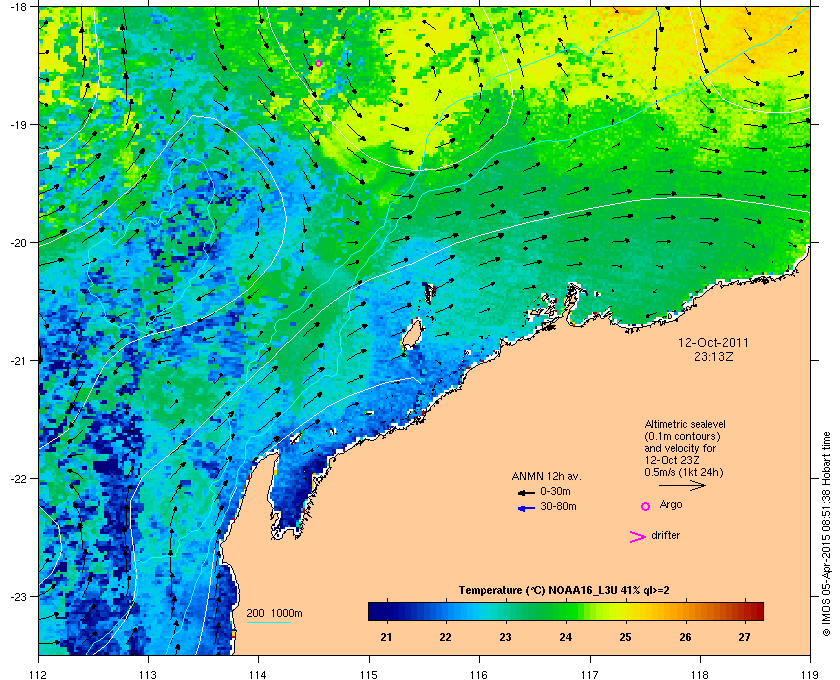The height and width of the screenshot is (680, 840).
Task: Click the Temperature NOAA16_L3U colorbar title
Action: click(x=564, y=591)
